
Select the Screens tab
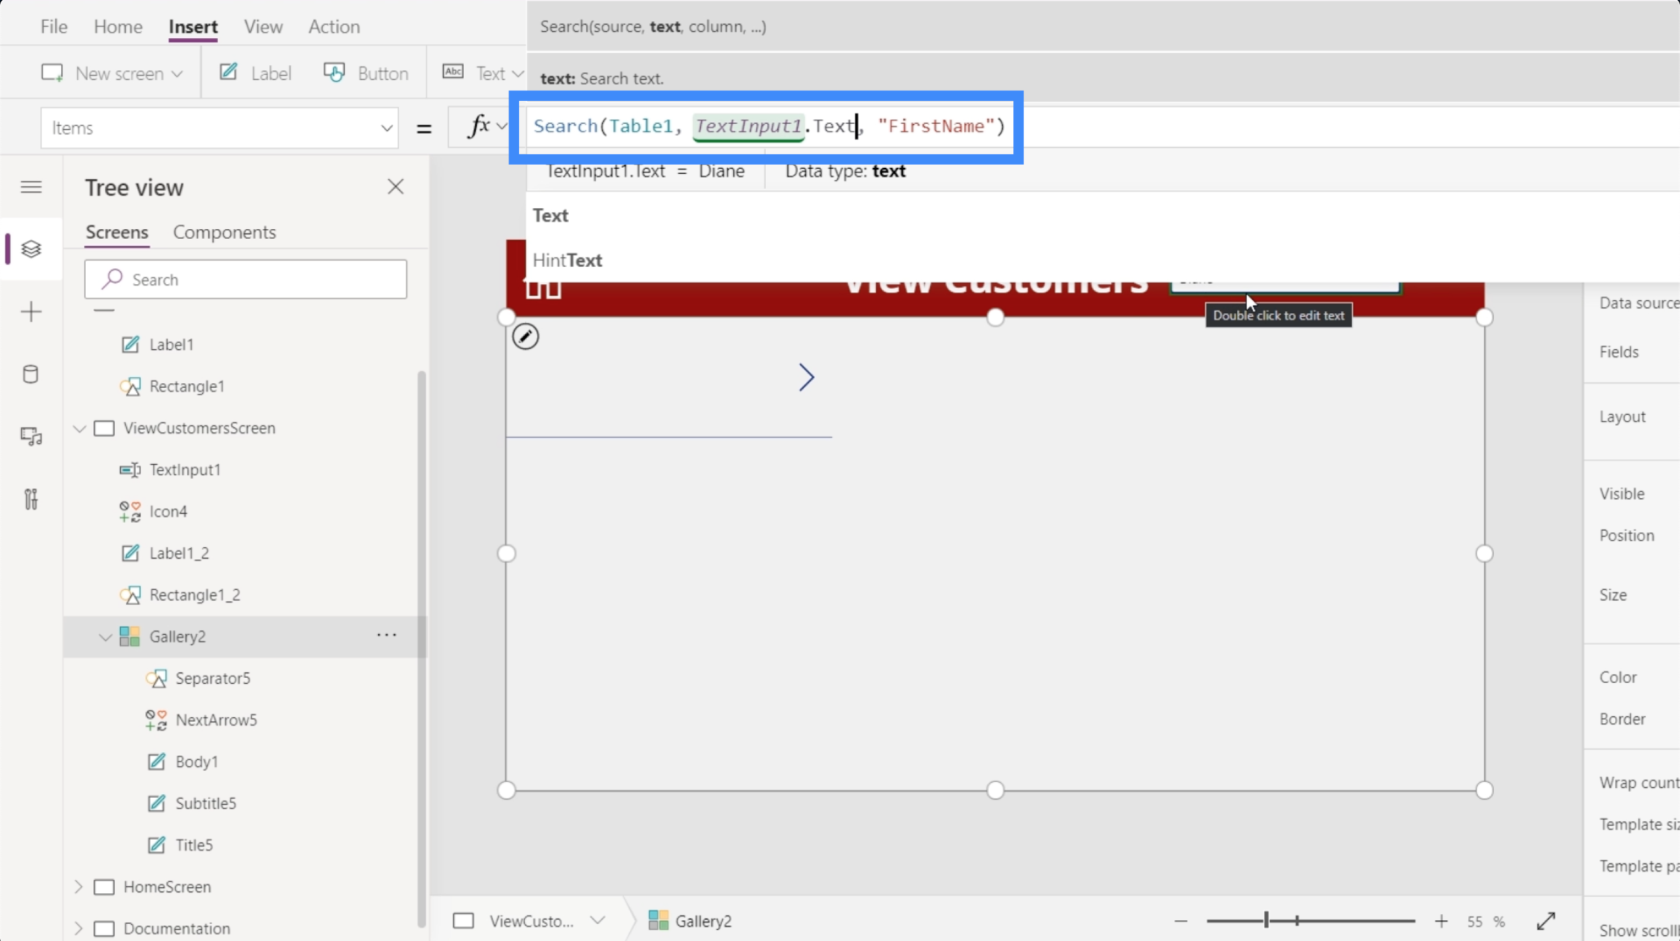[x=117, y=232]
